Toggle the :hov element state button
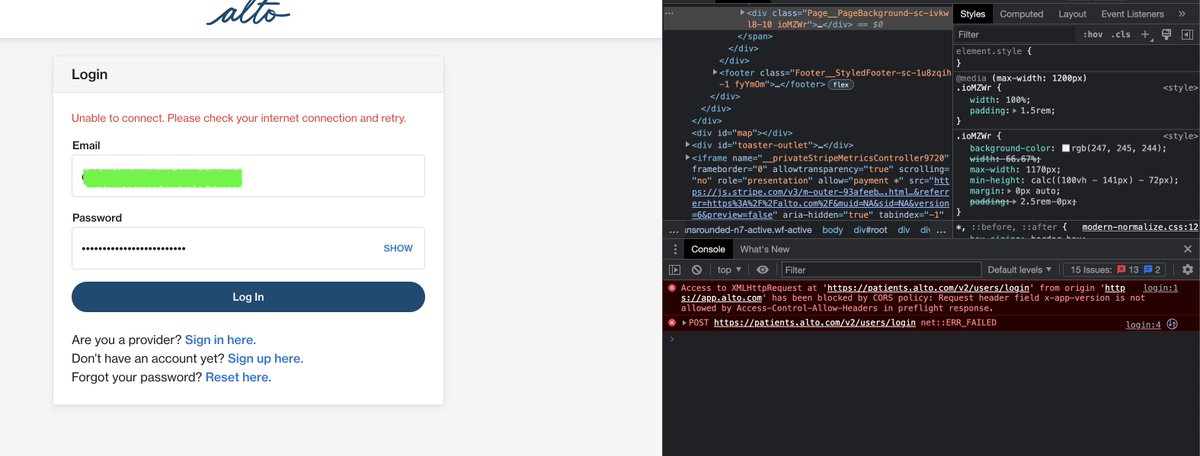This screenshot has width=1200, height=456. 1092,34
